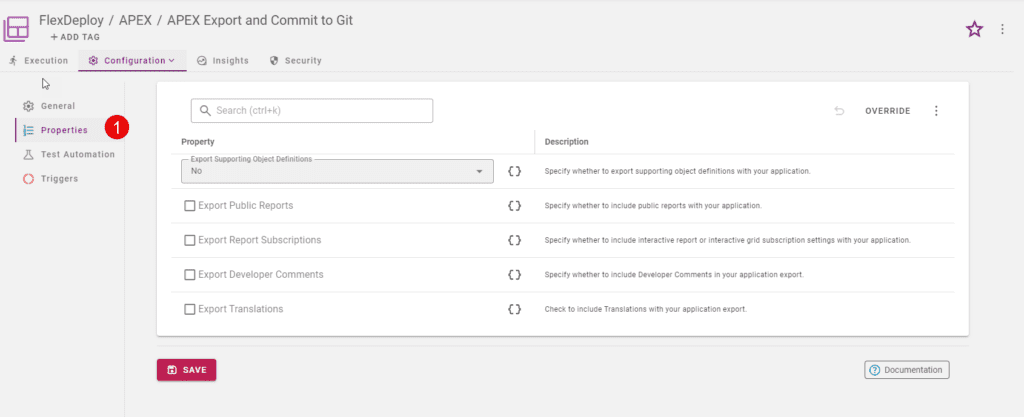Enable Export Report Subscriptions checkbox
This screenshot has width=1024, height=417.
(189, 240)
